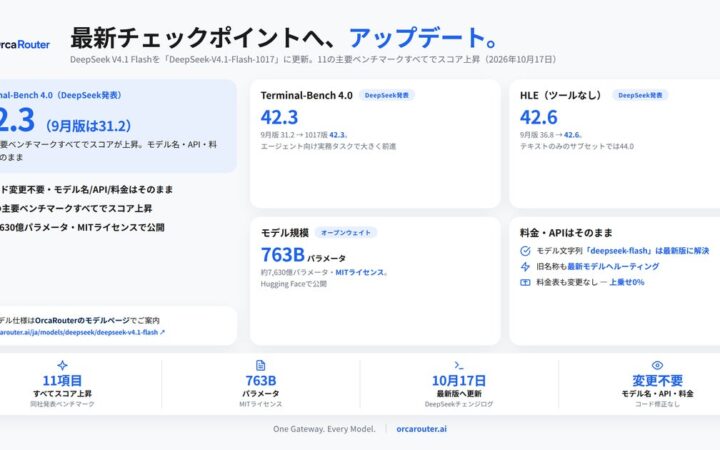720x450 pixels.
Task: Click the OrcaRouter logo at top left
Action: [24, 45]
